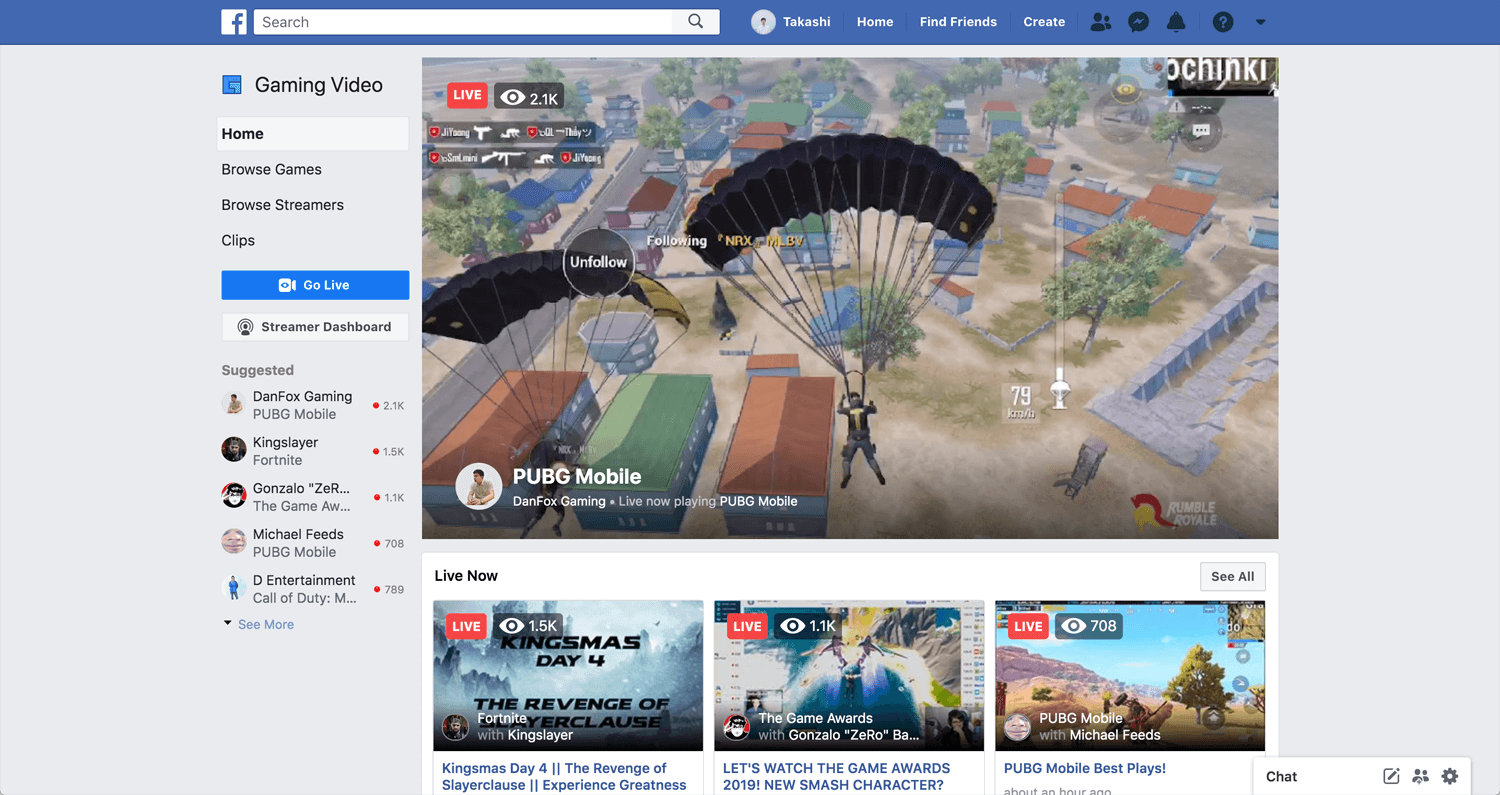The image size is (1500, 795).
Task: Open Fortnite Kingsmas Day 4 thumbnail
Action: 568,676
